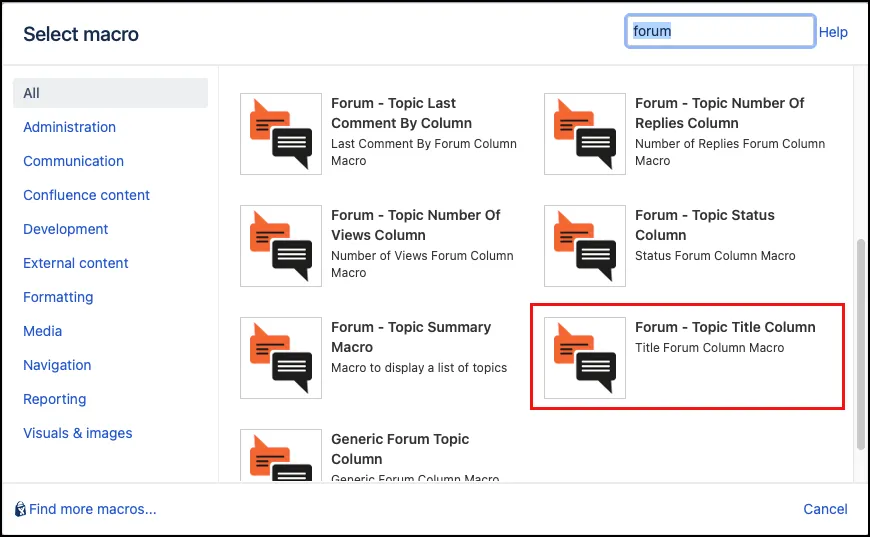Screen dimensions: 870x537
Task: Click description 'Status Forum Column Macro'
Action: click(x=715, y=256)
